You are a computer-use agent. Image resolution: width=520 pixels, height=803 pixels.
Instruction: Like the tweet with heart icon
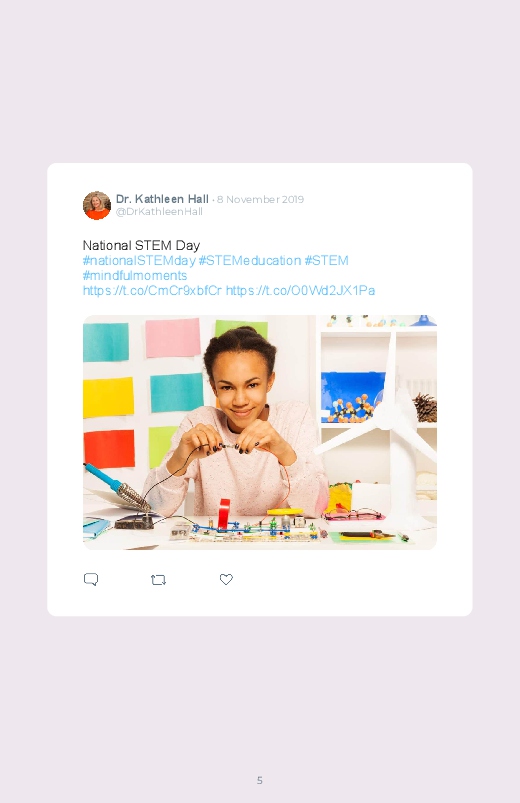(x=226, y=579)
